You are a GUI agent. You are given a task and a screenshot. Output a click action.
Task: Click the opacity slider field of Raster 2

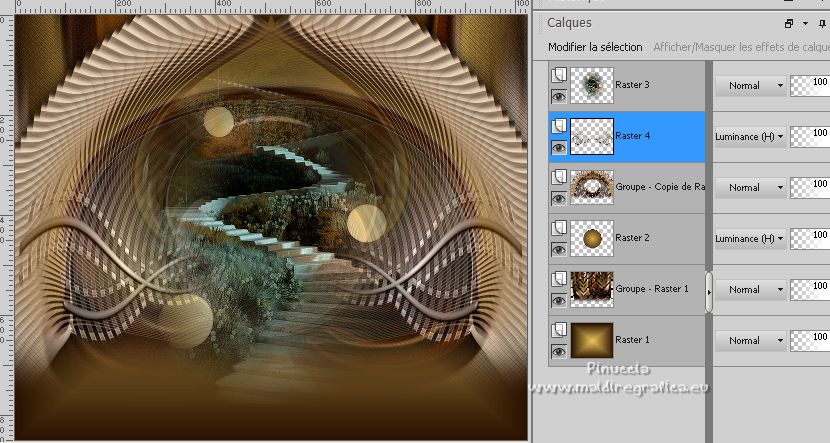point(810,239)
